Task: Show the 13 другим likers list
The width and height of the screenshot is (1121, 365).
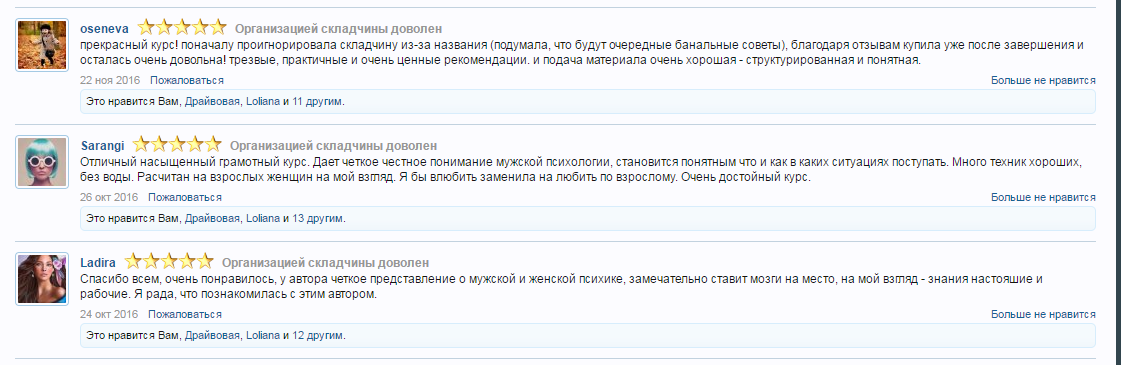Action: tap(317, 219)
